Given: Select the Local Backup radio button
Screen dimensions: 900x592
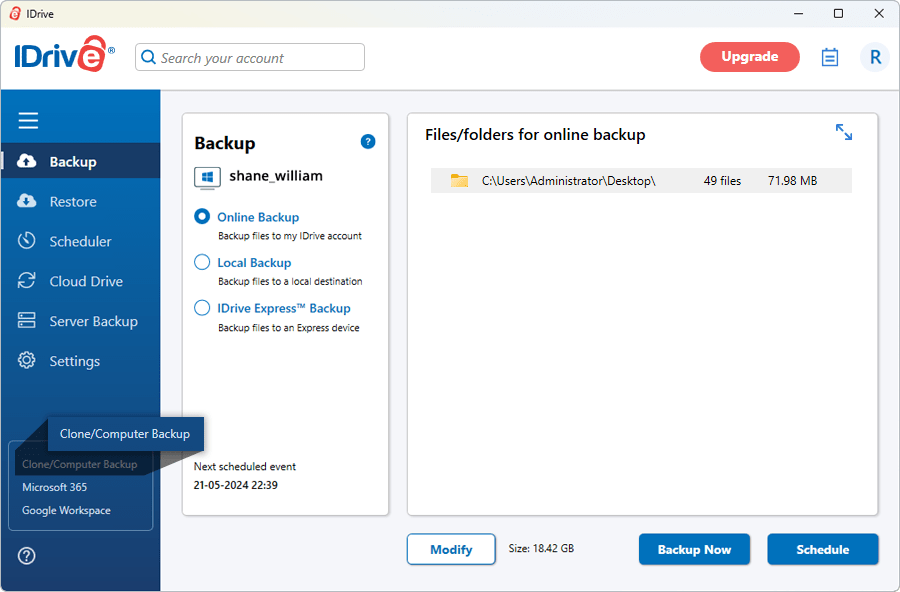Looking at the screenshot, I should pos(202,262).
